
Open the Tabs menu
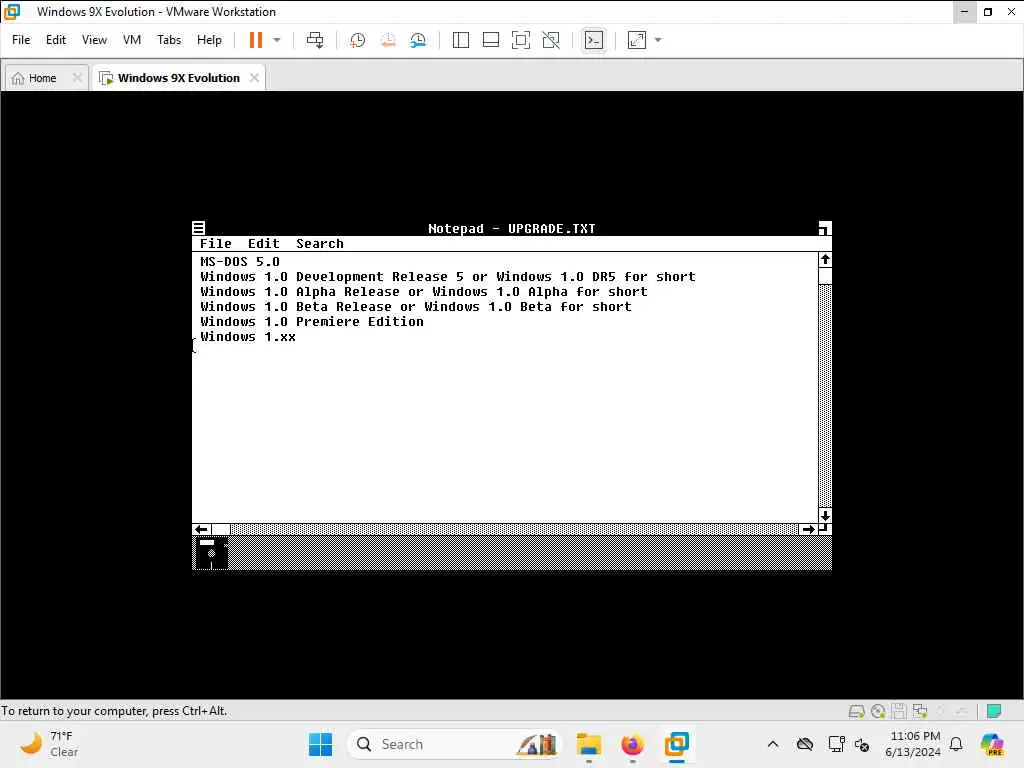click(x=169, y=40)
